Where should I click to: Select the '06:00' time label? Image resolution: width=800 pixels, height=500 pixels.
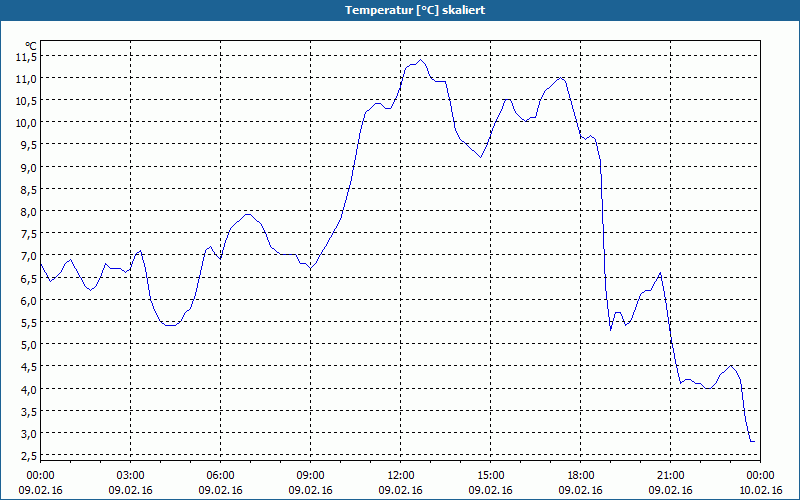(220, 476)
